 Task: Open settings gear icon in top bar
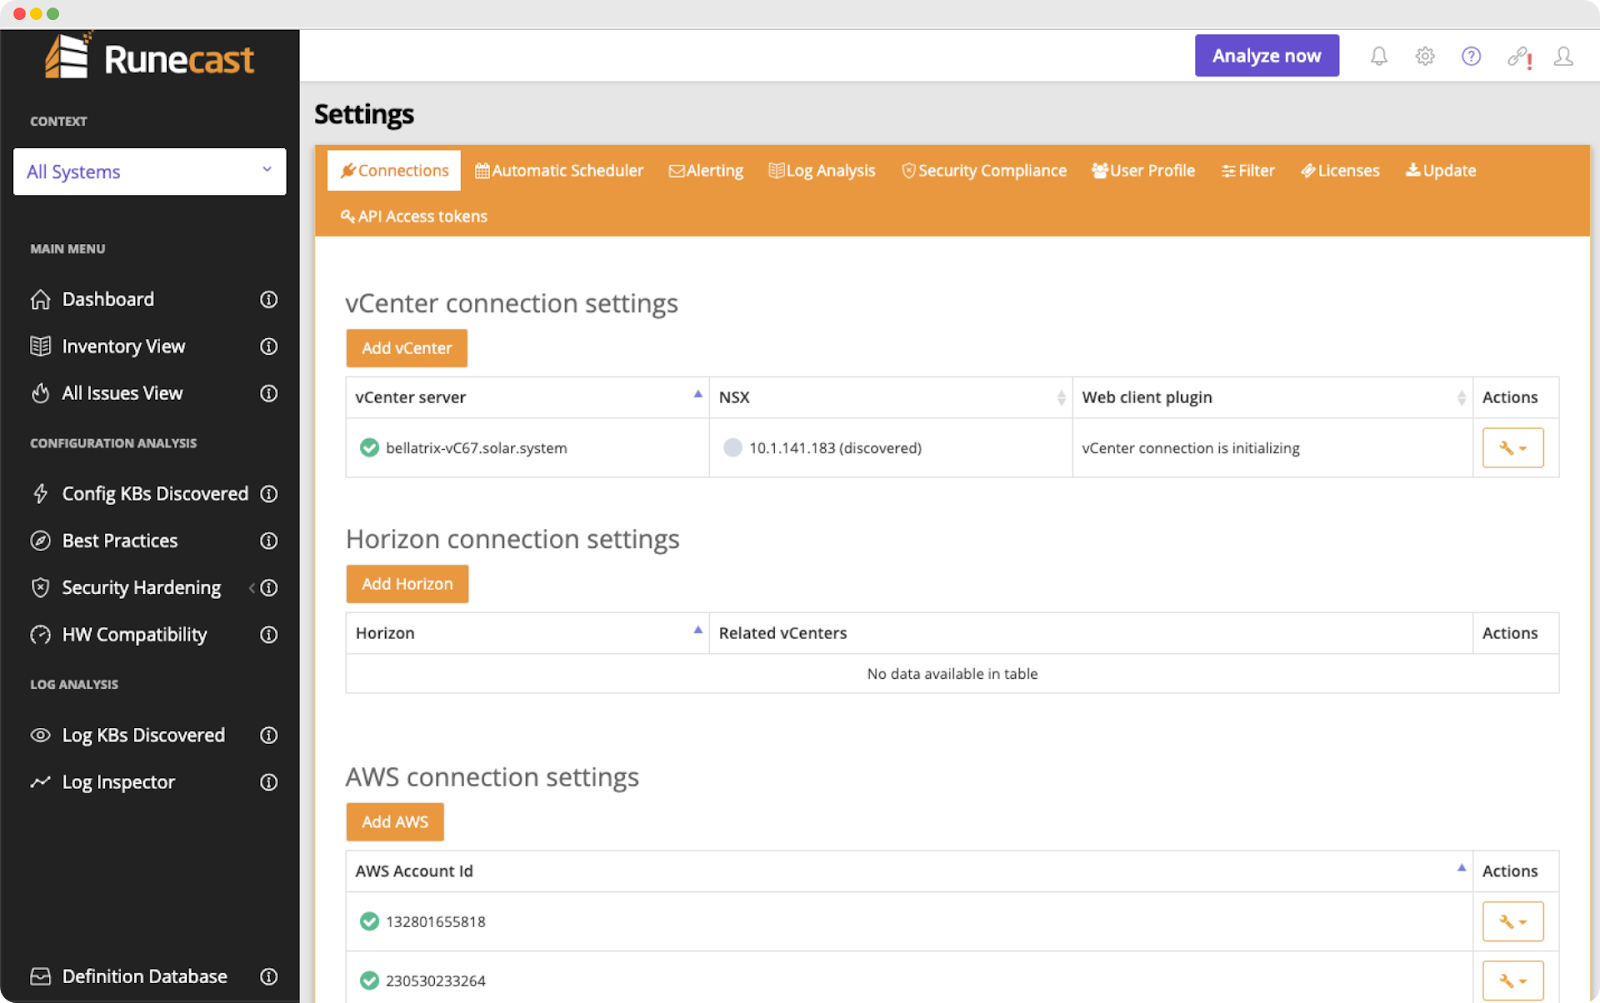[x=1425, y=56]
